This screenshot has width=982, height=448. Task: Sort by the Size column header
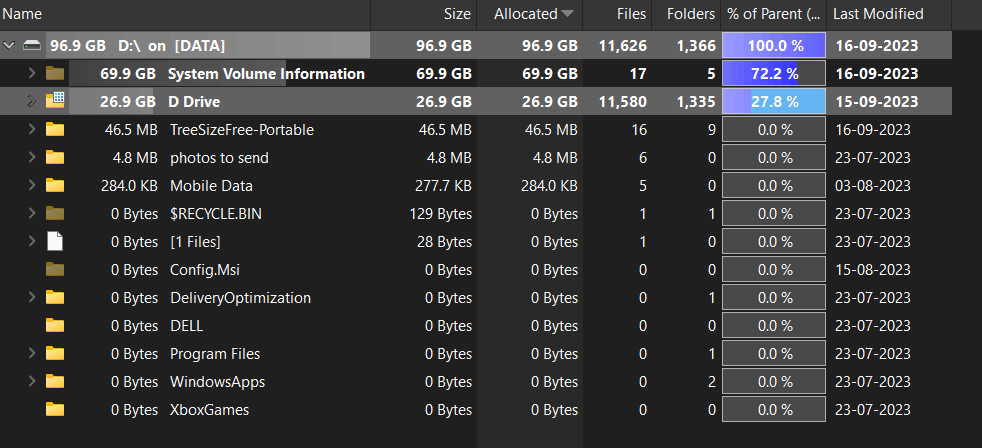423,14
